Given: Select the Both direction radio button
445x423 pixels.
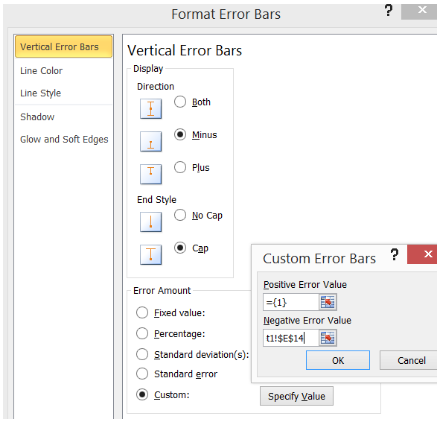Looking at the screenshot, I should pyautogui.click(x=180, y=102).
